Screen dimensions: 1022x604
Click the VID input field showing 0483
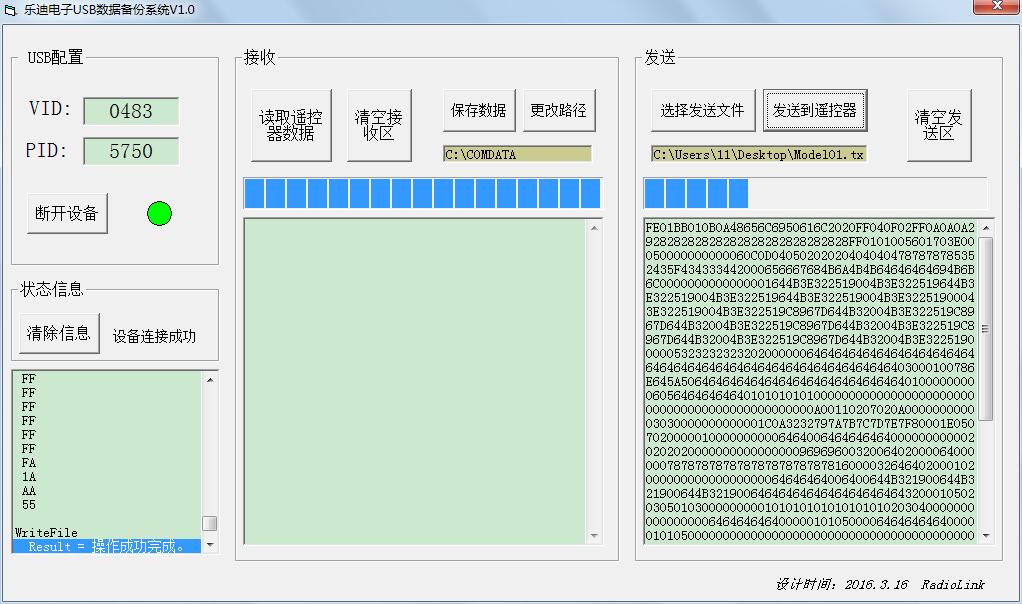tap(131, 111)
